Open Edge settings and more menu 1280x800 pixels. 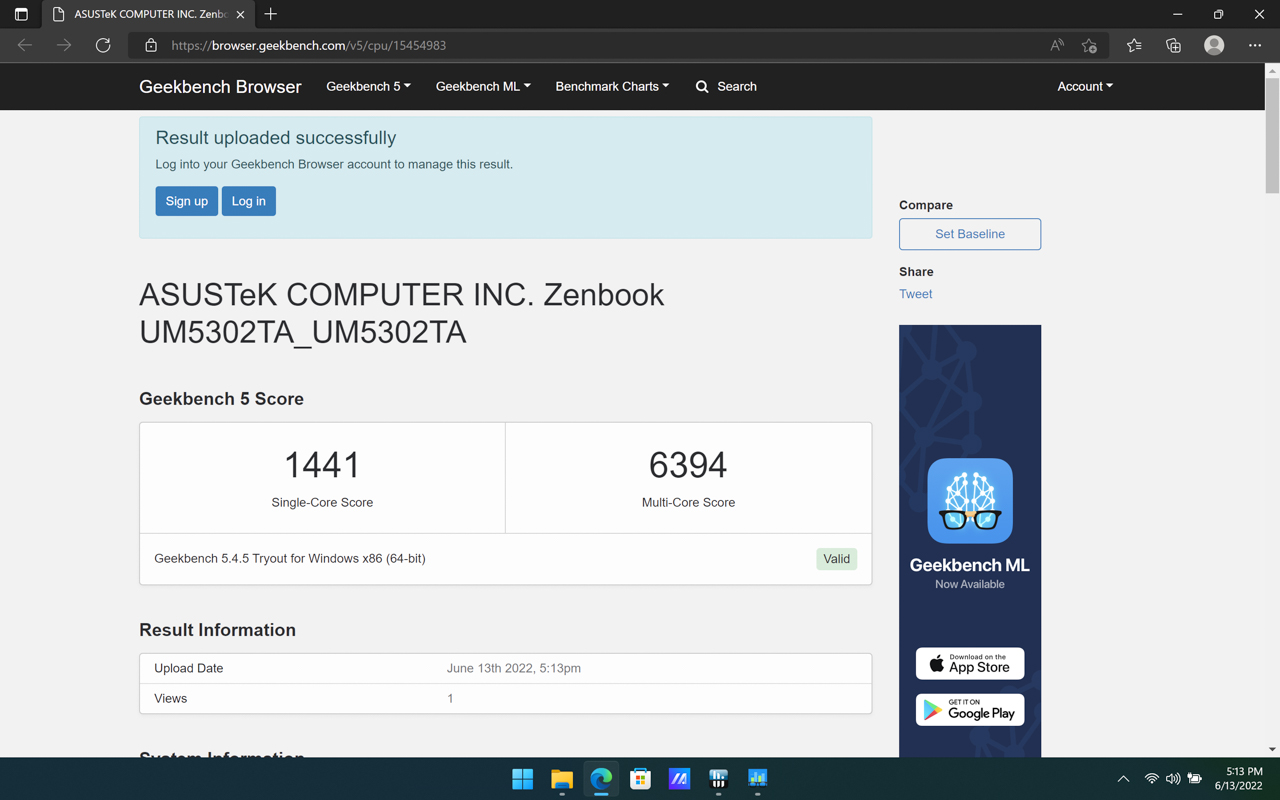pyautogui.click(x=1255, y=45)
